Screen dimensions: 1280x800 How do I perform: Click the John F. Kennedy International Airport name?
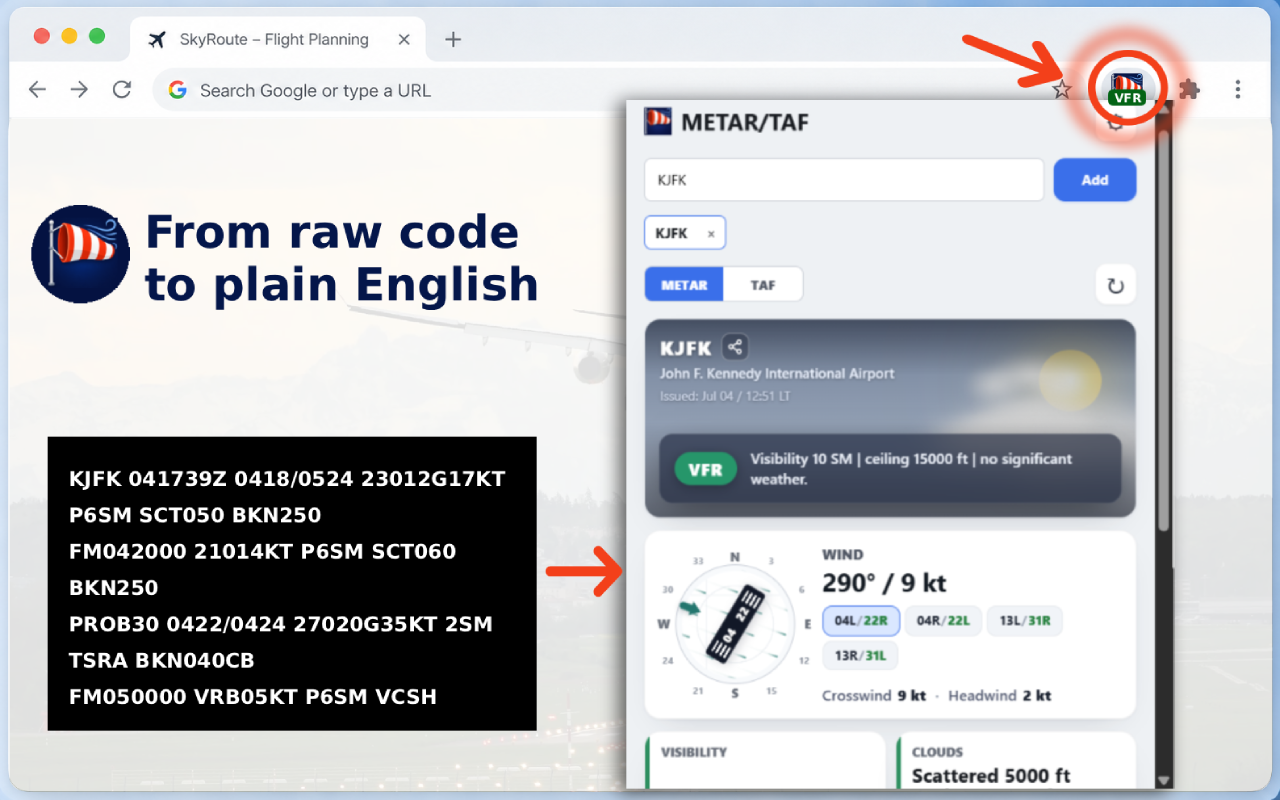coord(777,373)
